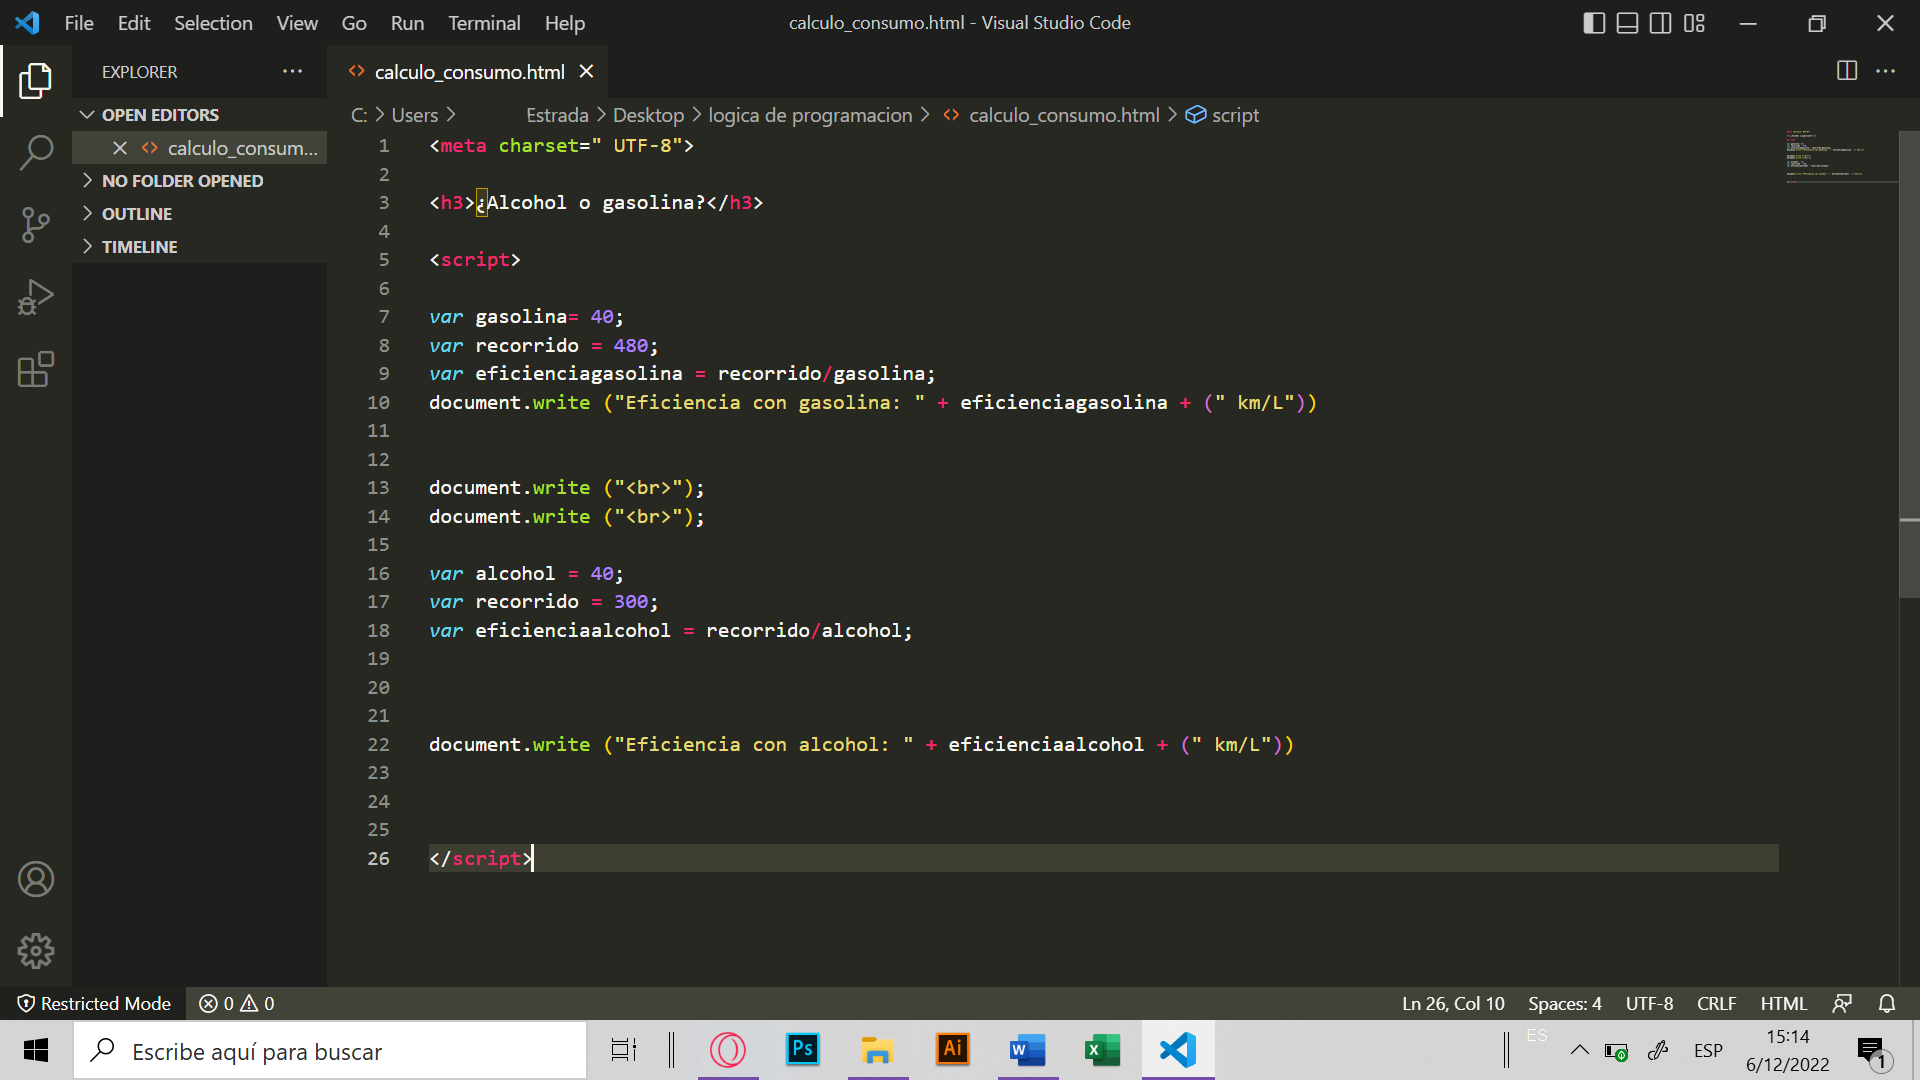
Task: Open the problems errors and warnings indicator
Action: coord(237,1003)
